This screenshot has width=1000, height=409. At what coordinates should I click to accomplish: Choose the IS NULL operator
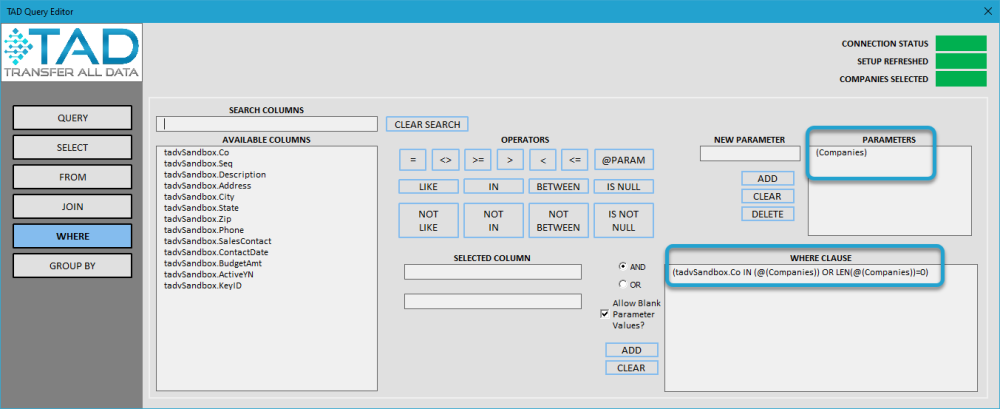click(x=624, y=187)
